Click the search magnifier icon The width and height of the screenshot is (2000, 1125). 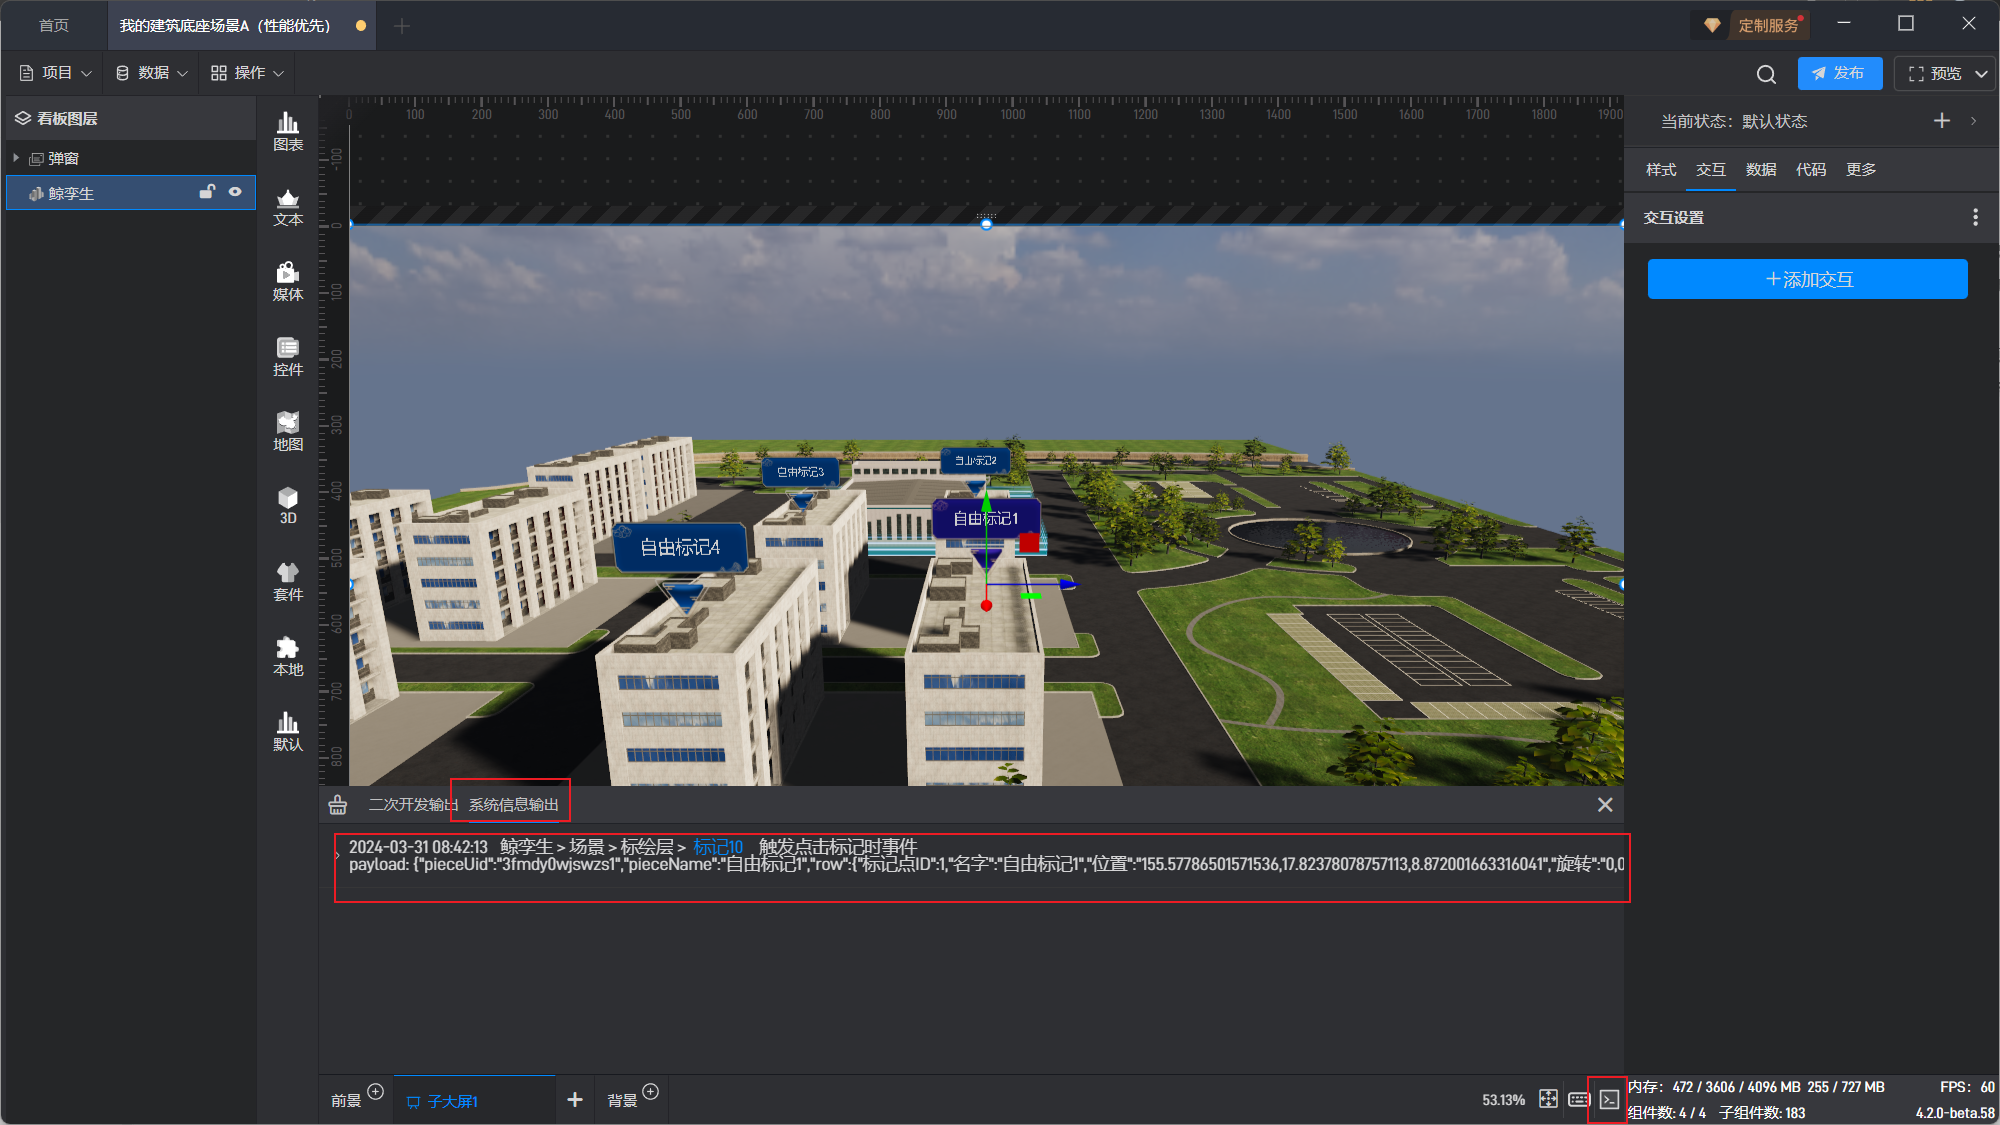(x=1766, y=74)
